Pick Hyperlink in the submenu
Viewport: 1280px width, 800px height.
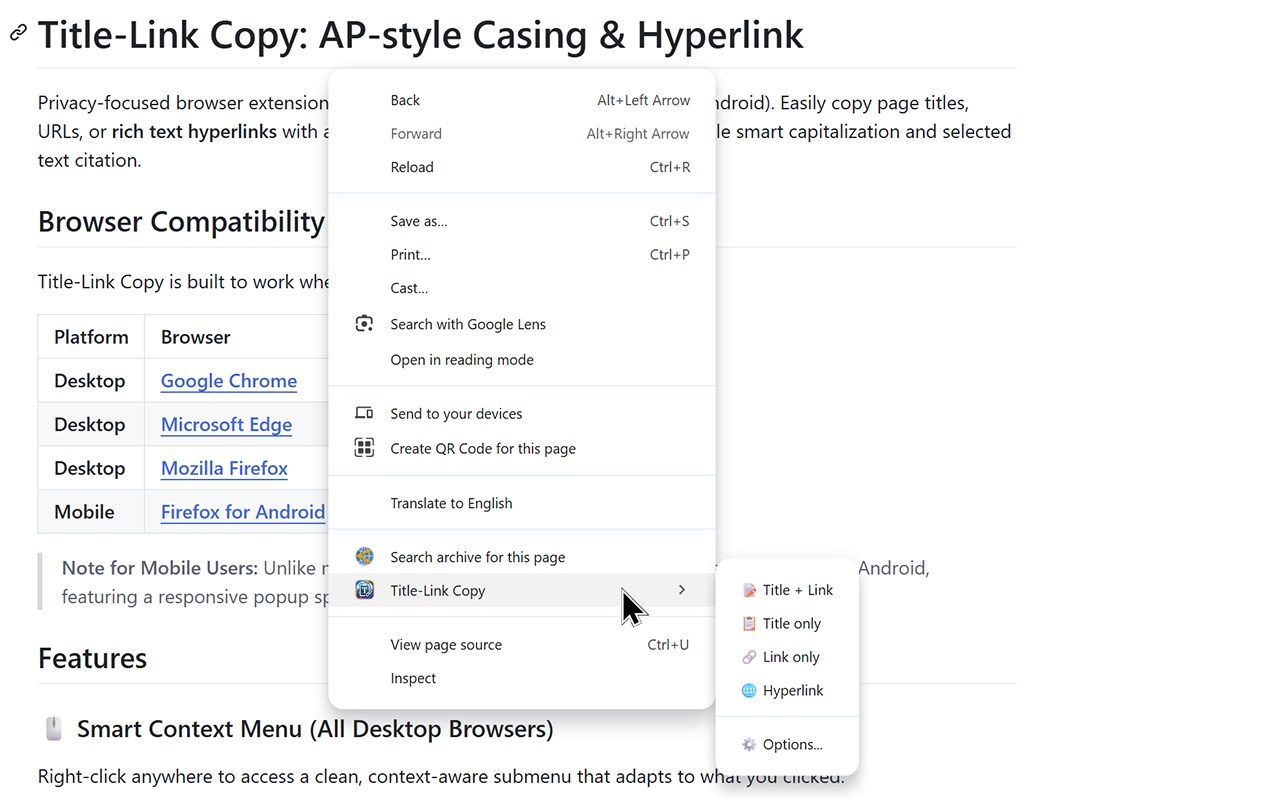787,690
